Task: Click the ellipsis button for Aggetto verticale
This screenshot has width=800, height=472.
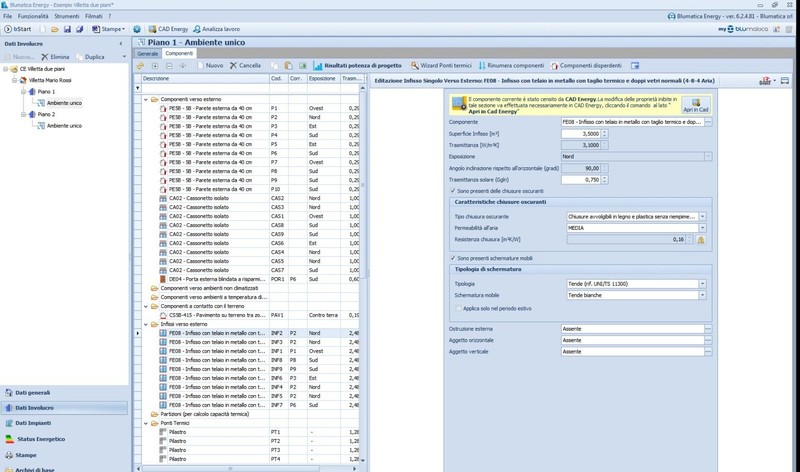Action: coord(708,352)
